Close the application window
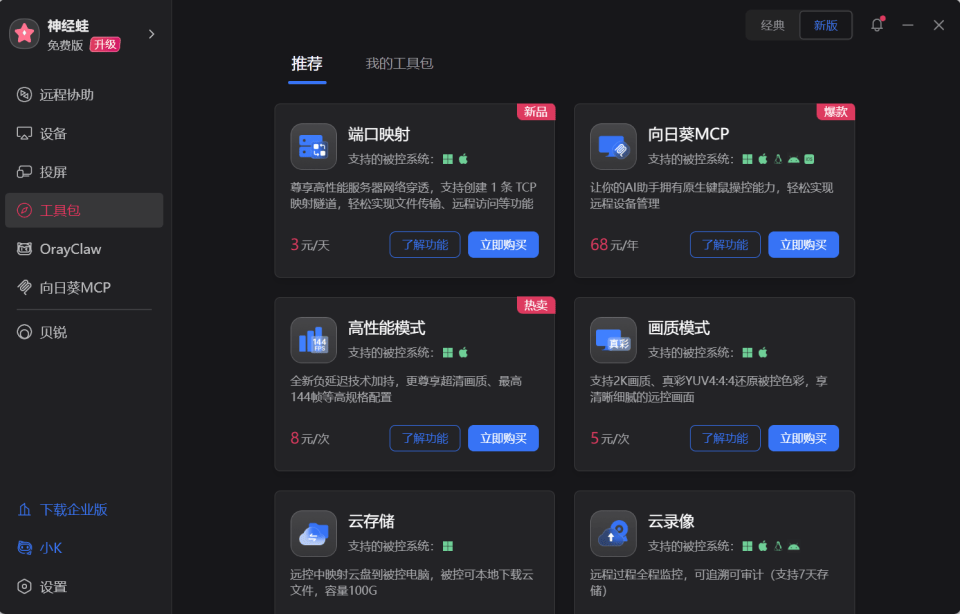Viewport: 960px width, 614px height. pos(939,25)
